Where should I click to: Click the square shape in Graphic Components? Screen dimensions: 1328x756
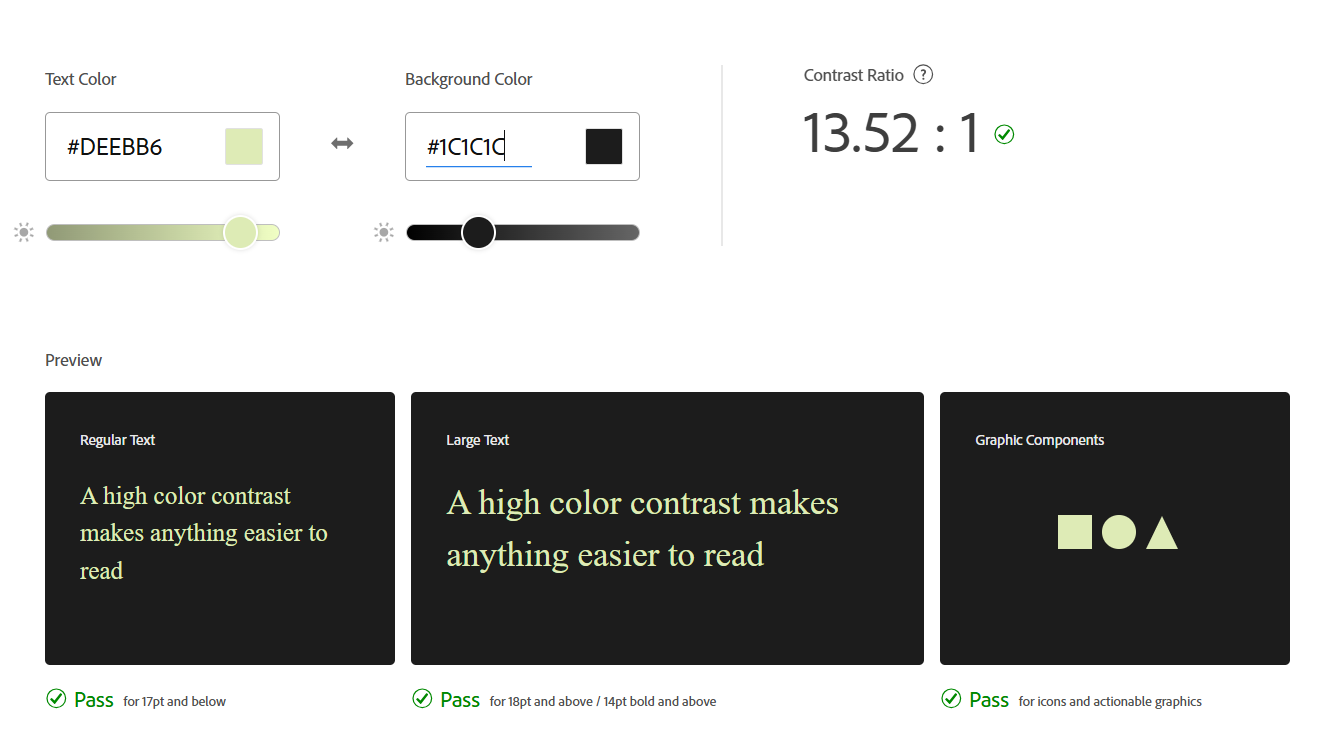click(x=1075, y=532)
